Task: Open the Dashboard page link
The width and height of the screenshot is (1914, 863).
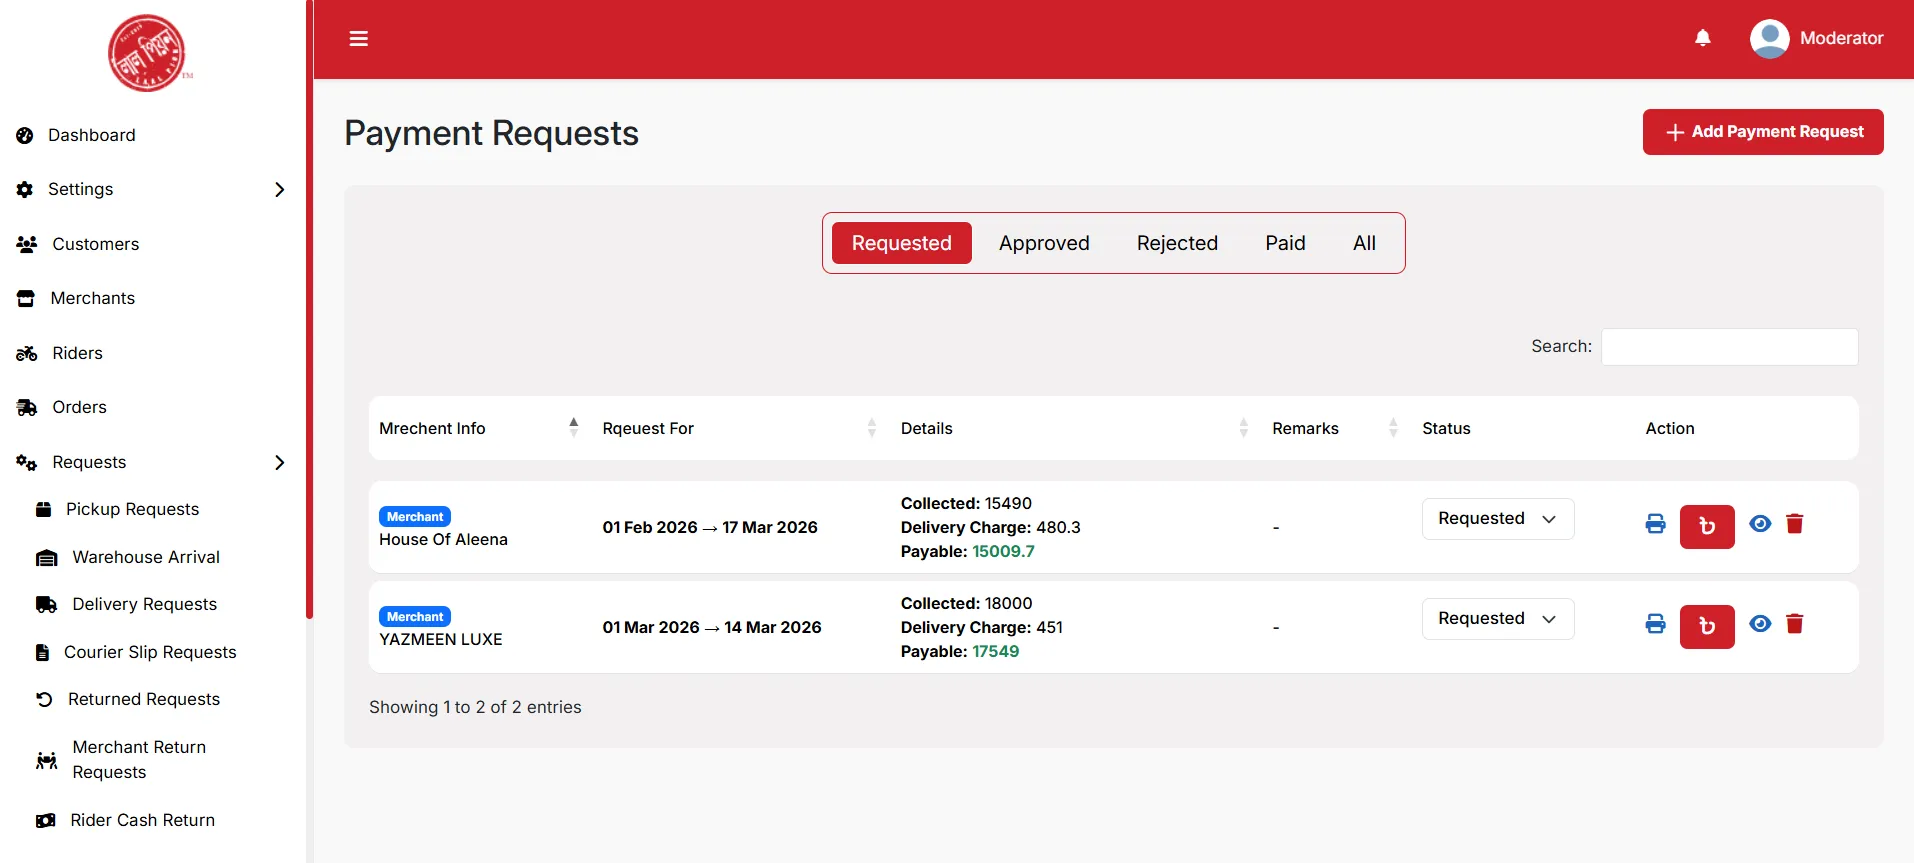Action: [x=92, y=135]
